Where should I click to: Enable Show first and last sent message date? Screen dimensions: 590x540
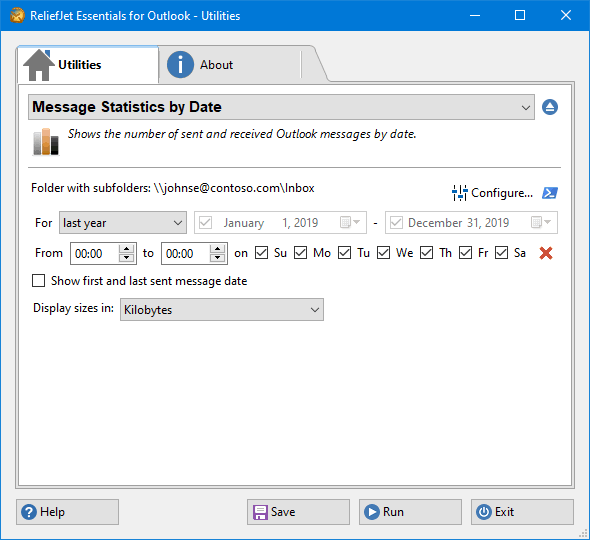tap(38, 281)
